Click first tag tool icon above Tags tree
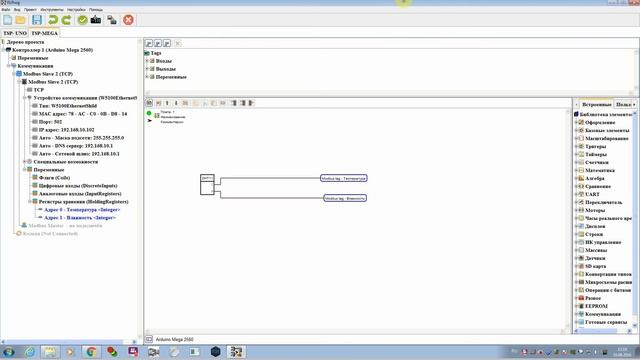The height and width of the screenshot is (360, 640). tap(149, 43)
